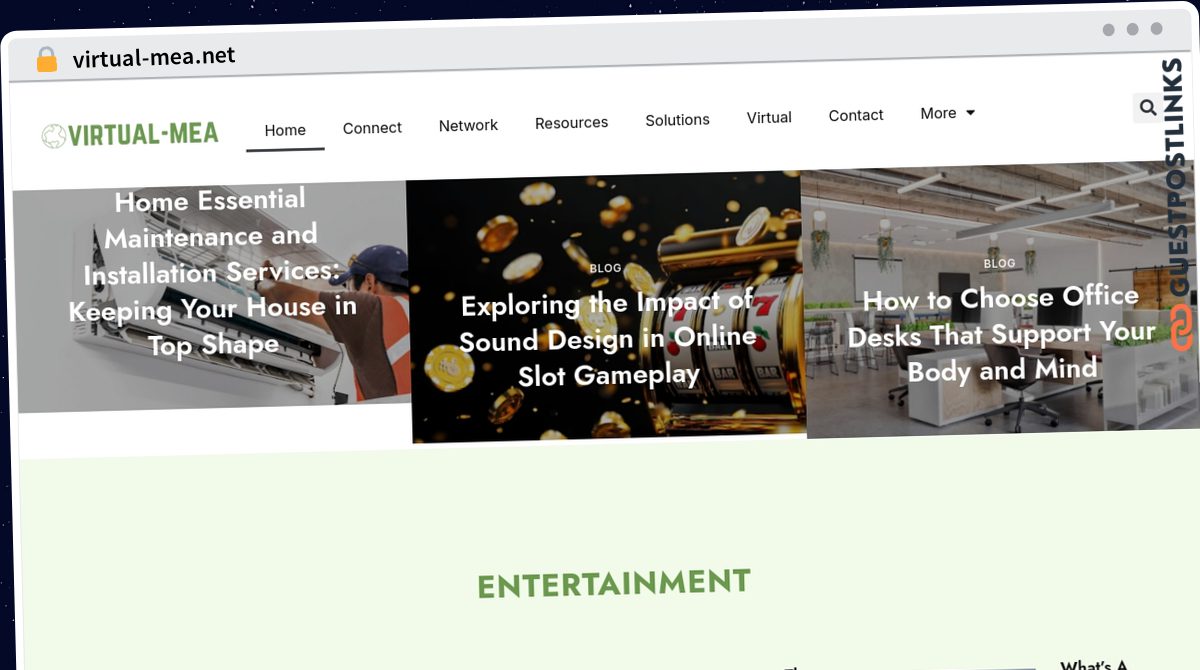Open How to Choose Office Desks article
Image resolution: width=1200 pixels, height=670 pixels.
1002,334
